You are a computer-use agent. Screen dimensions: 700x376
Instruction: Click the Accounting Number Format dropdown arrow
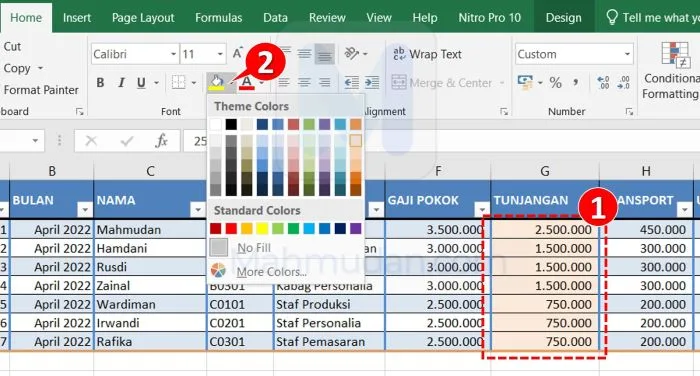point(540,83)
